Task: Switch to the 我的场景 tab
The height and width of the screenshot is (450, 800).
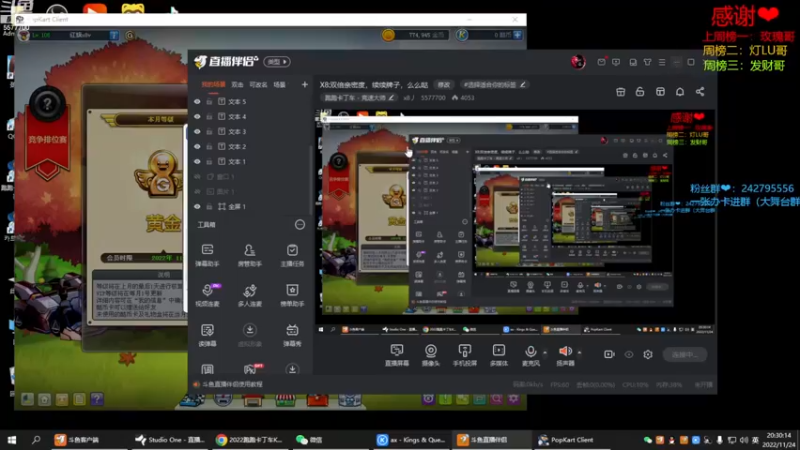Action: tap(213, 85)
